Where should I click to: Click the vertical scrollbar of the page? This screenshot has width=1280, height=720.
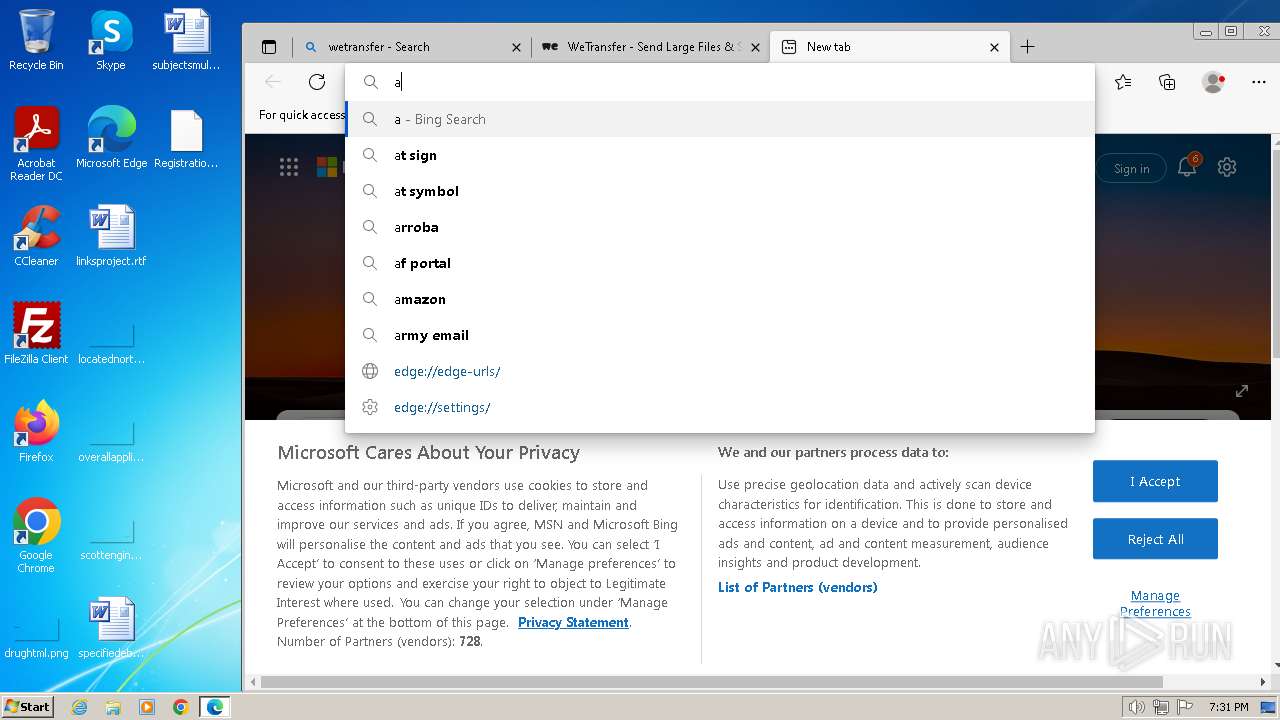click(1275, 252)
